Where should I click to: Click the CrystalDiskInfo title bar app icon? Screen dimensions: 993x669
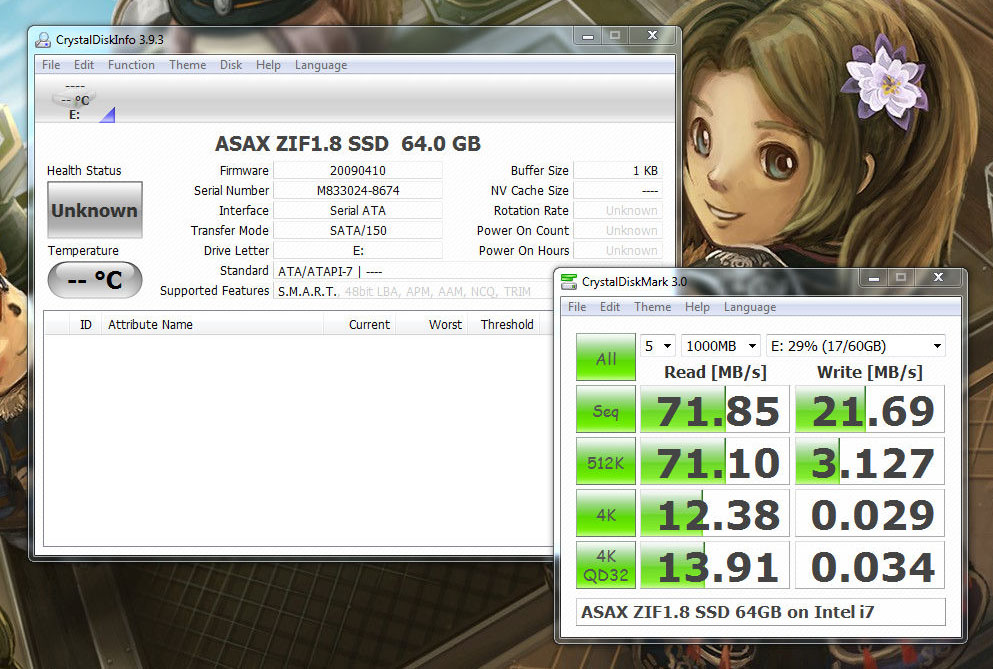click(43, 40)
